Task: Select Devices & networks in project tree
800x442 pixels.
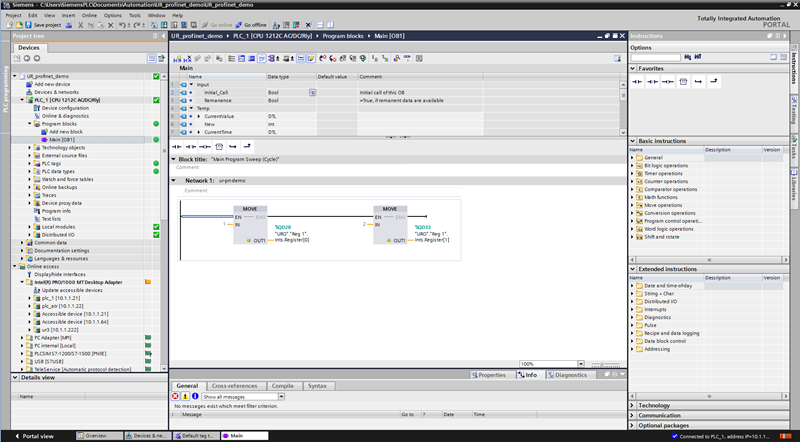Action: tap(56, 92)
